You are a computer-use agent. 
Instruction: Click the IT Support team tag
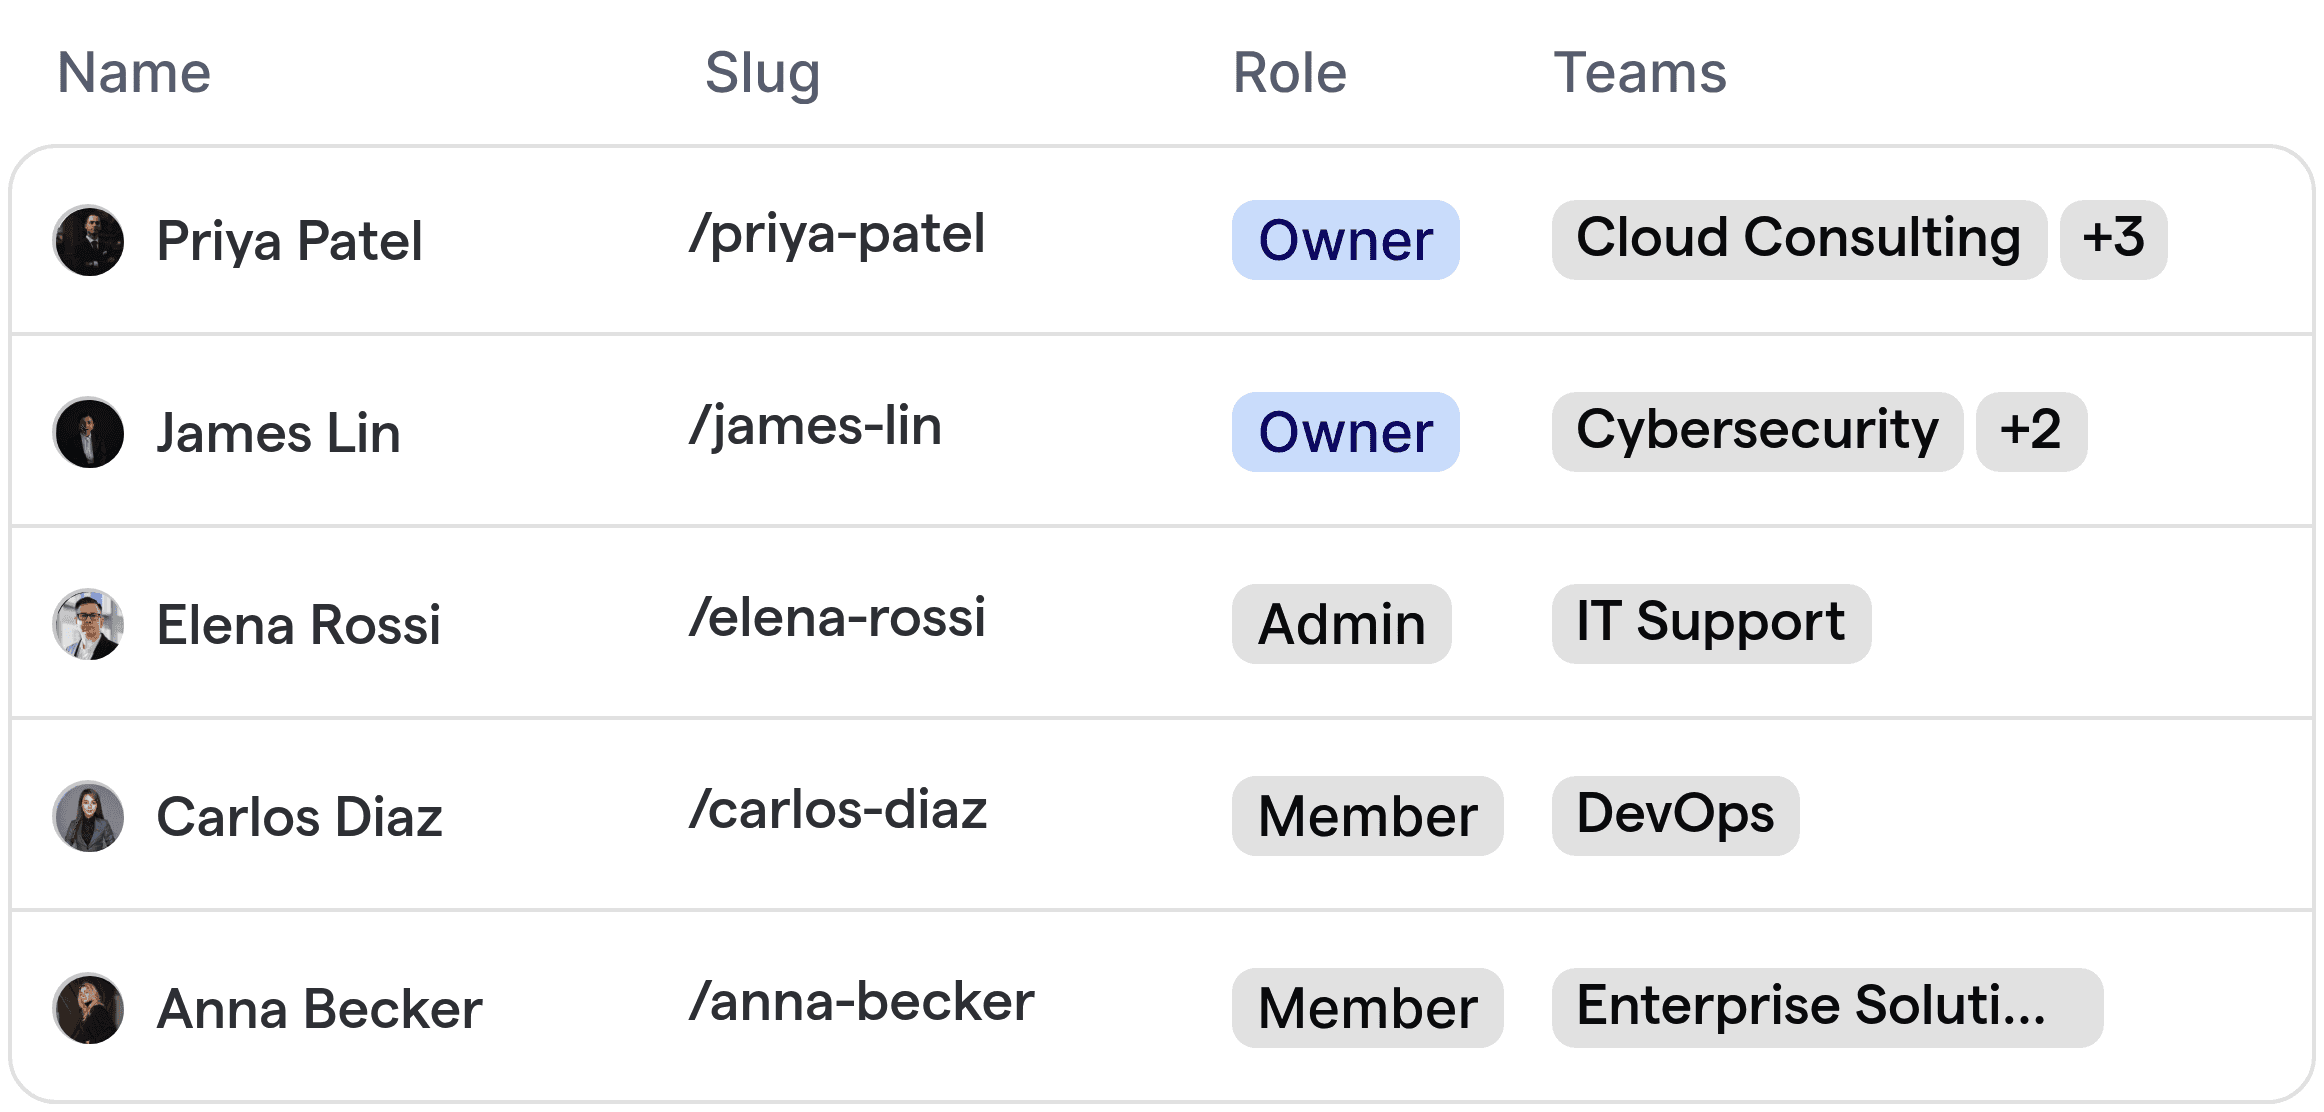[x=1710, y=623]
